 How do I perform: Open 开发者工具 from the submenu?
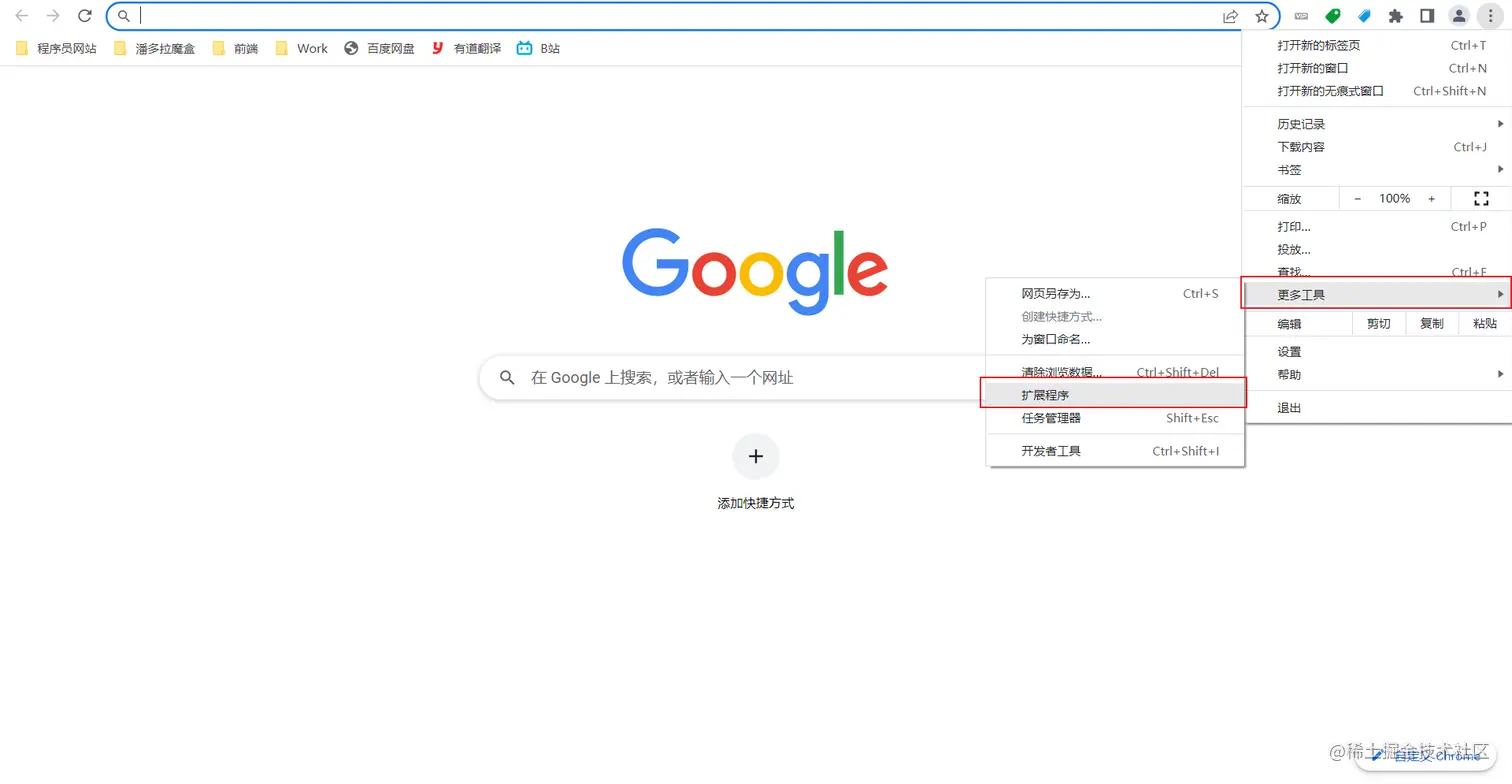click(x=1115, y=451)
